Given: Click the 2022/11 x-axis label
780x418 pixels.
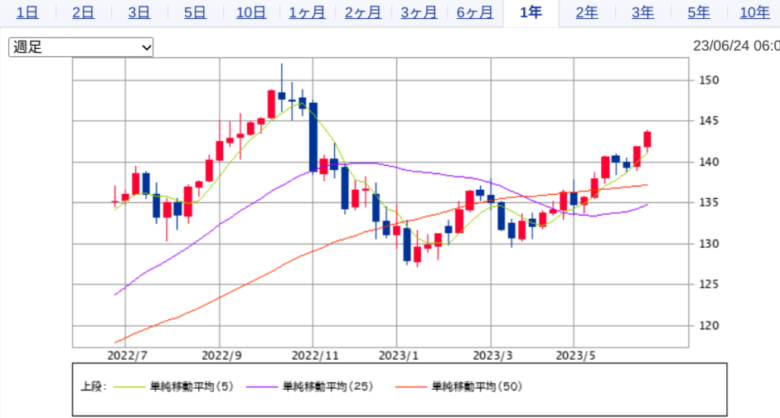Looking at the screenshot, I should [x=315, y=356].
